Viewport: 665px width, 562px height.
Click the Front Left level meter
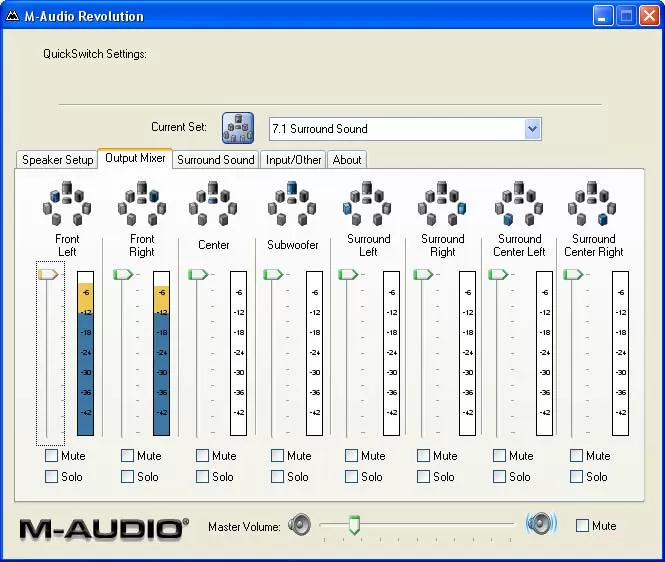[85, 353]
